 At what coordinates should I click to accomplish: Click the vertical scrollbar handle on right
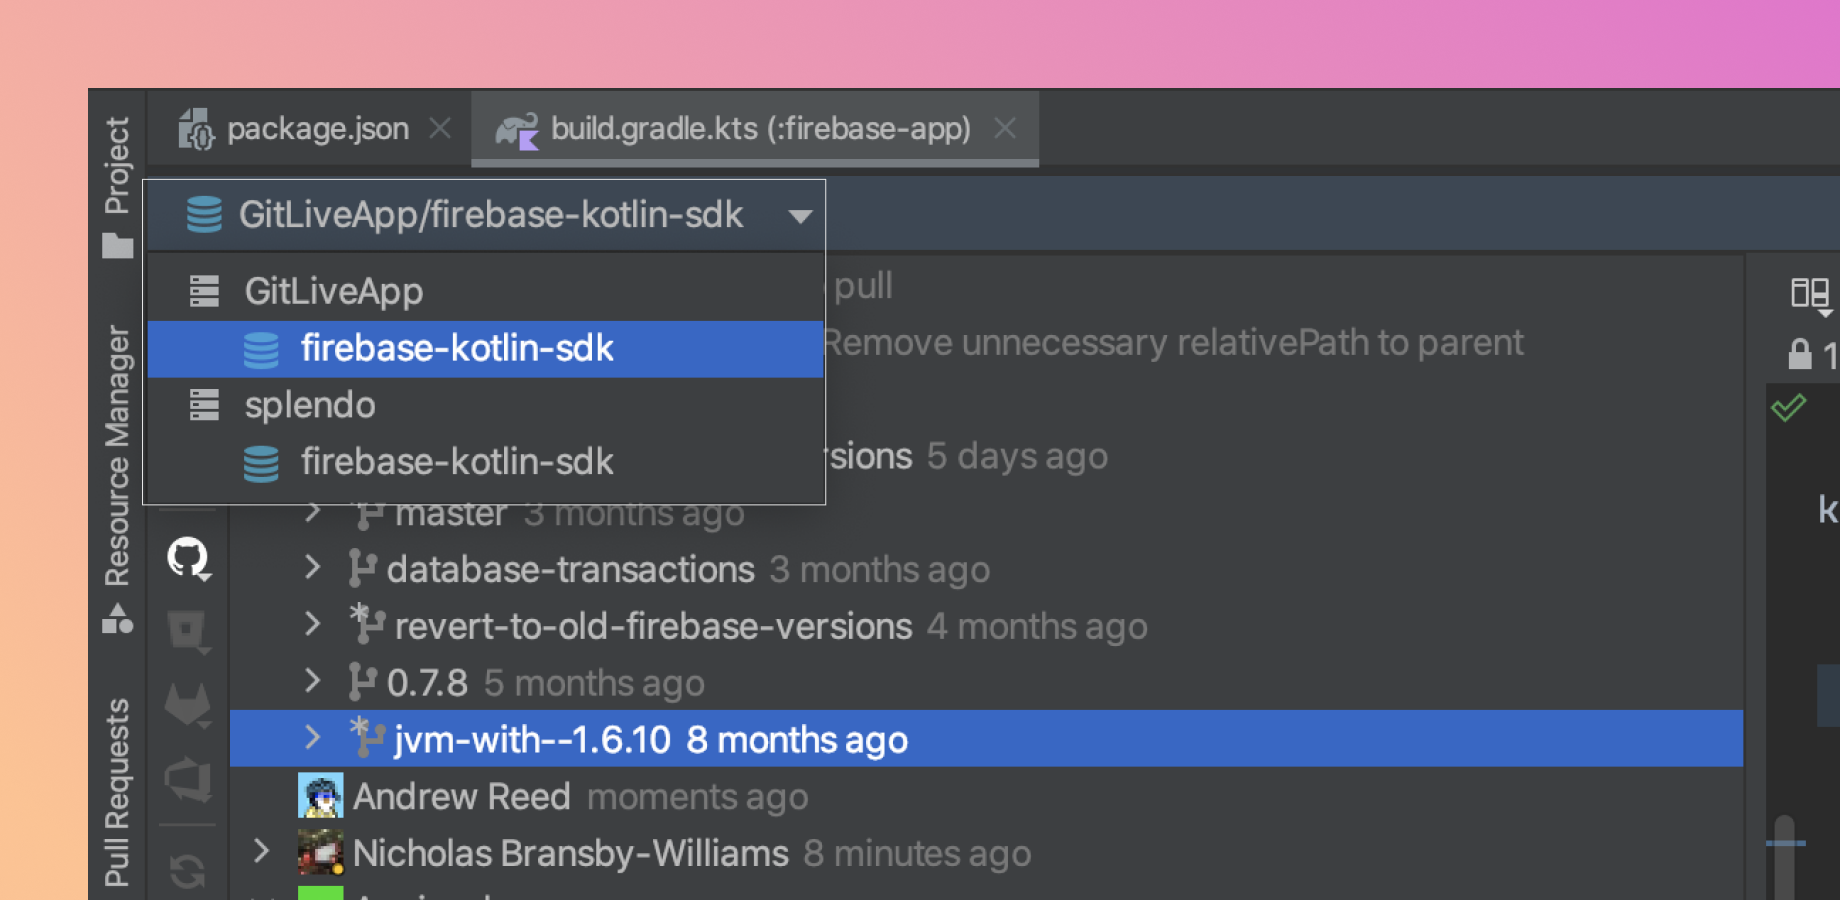(1785, 857)
